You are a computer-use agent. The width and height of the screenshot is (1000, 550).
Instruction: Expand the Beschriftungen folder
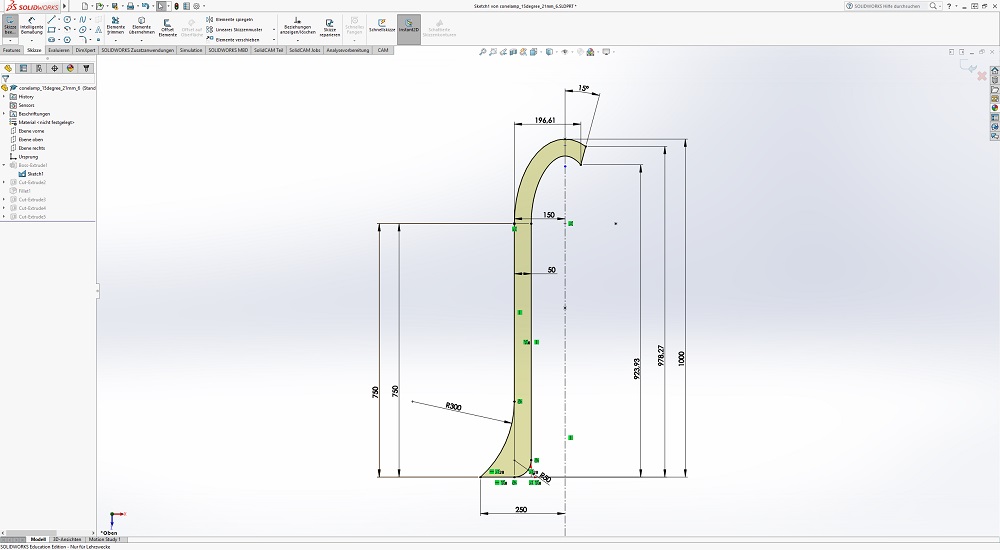click(x=4, y=114)
